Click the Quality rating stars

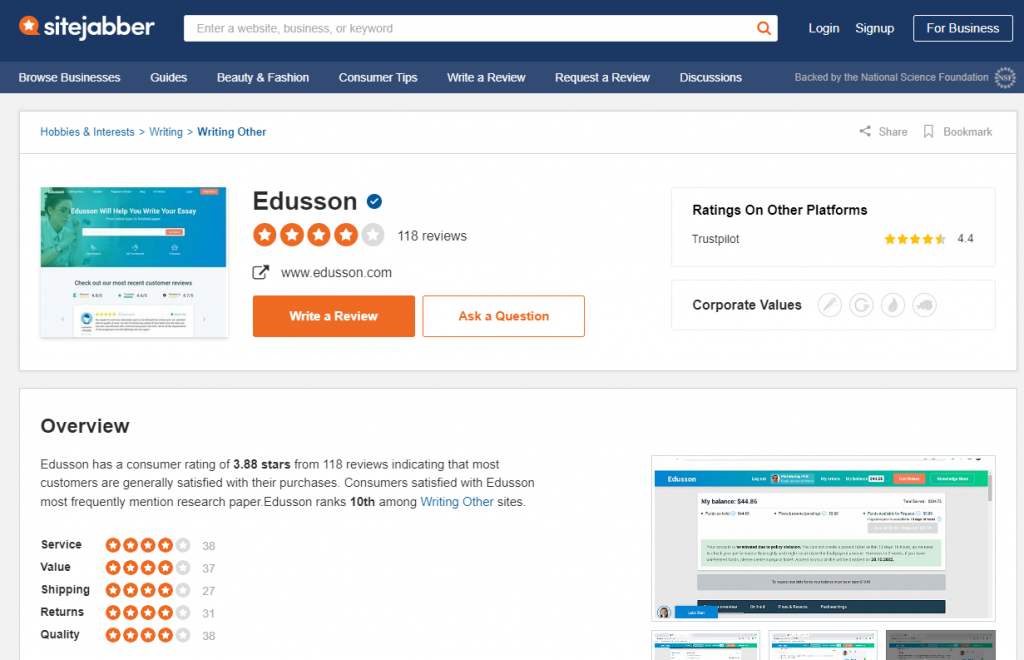pyautogui.click(x=148, y=635)
